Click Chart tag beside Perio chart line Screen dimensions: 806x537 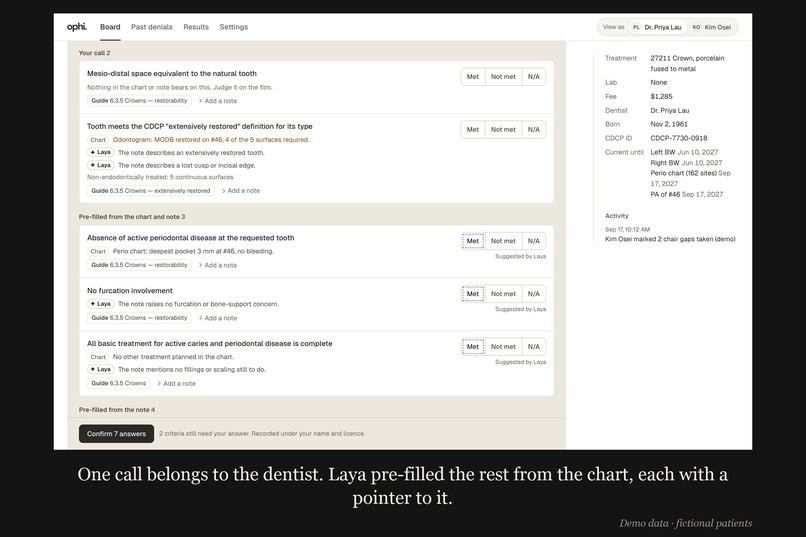coord(98,251)
